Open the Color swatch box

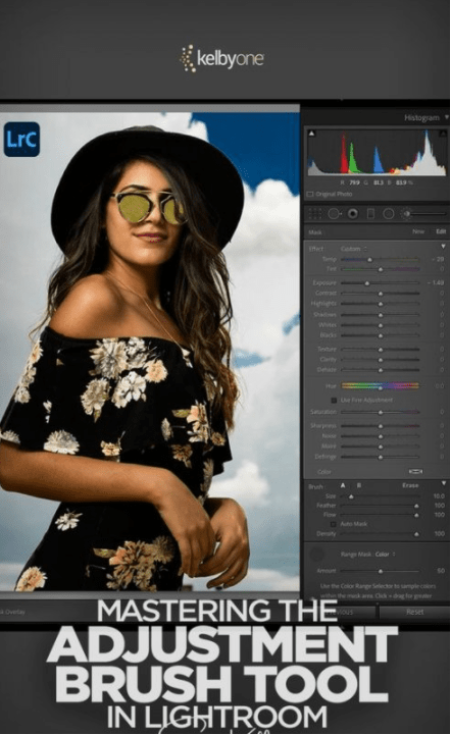click(x=415, y=471)
